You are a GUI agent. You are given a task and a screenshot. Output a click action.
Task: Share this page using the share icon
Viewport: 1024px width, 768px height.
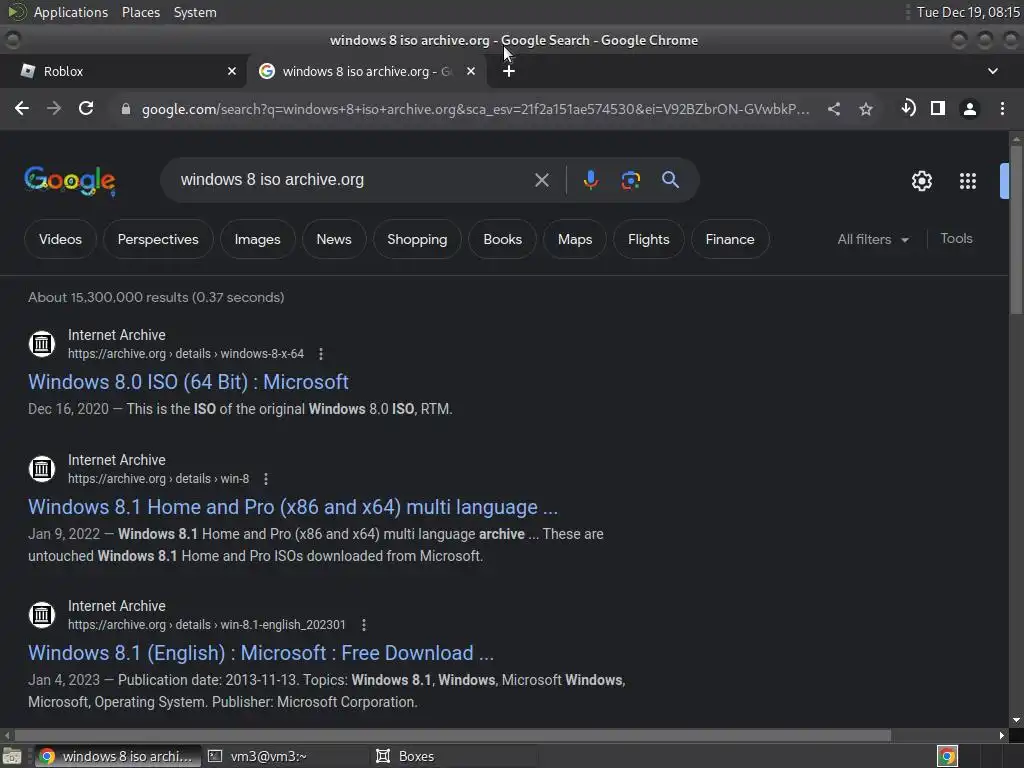[834, 109]
